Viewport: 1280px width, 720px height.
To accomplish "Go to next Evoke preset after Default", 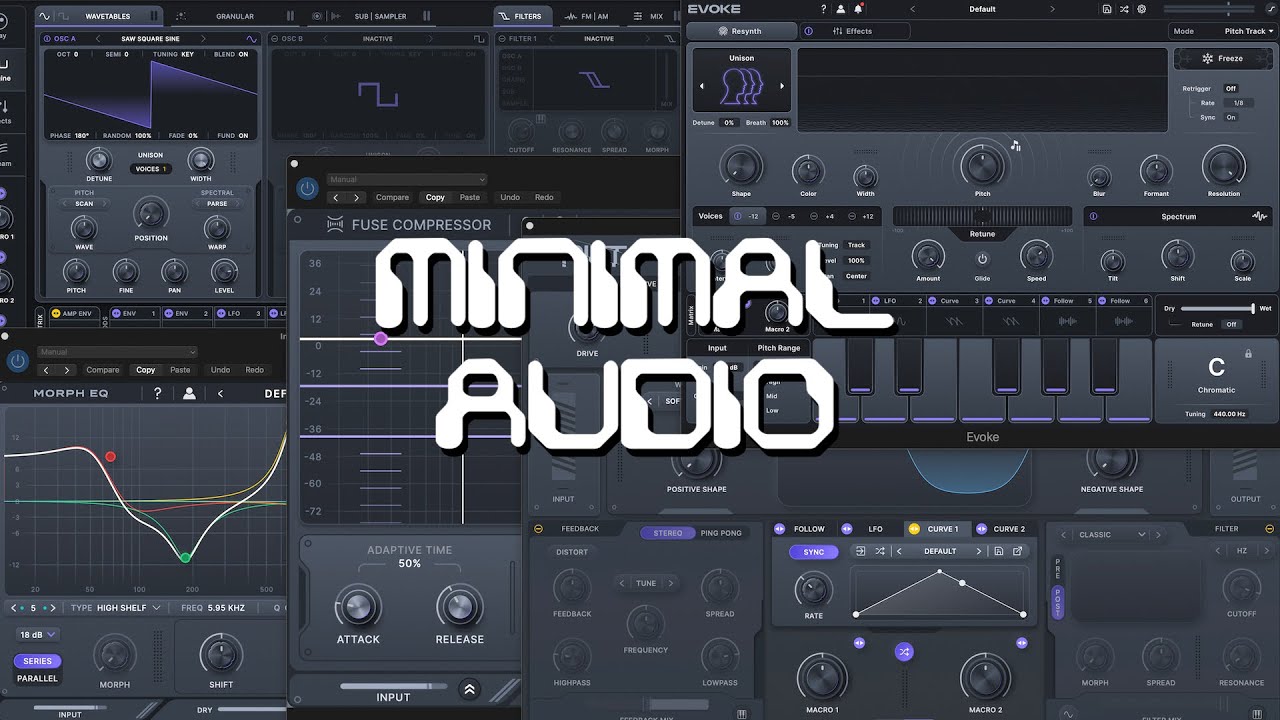I will point(1052,9).
